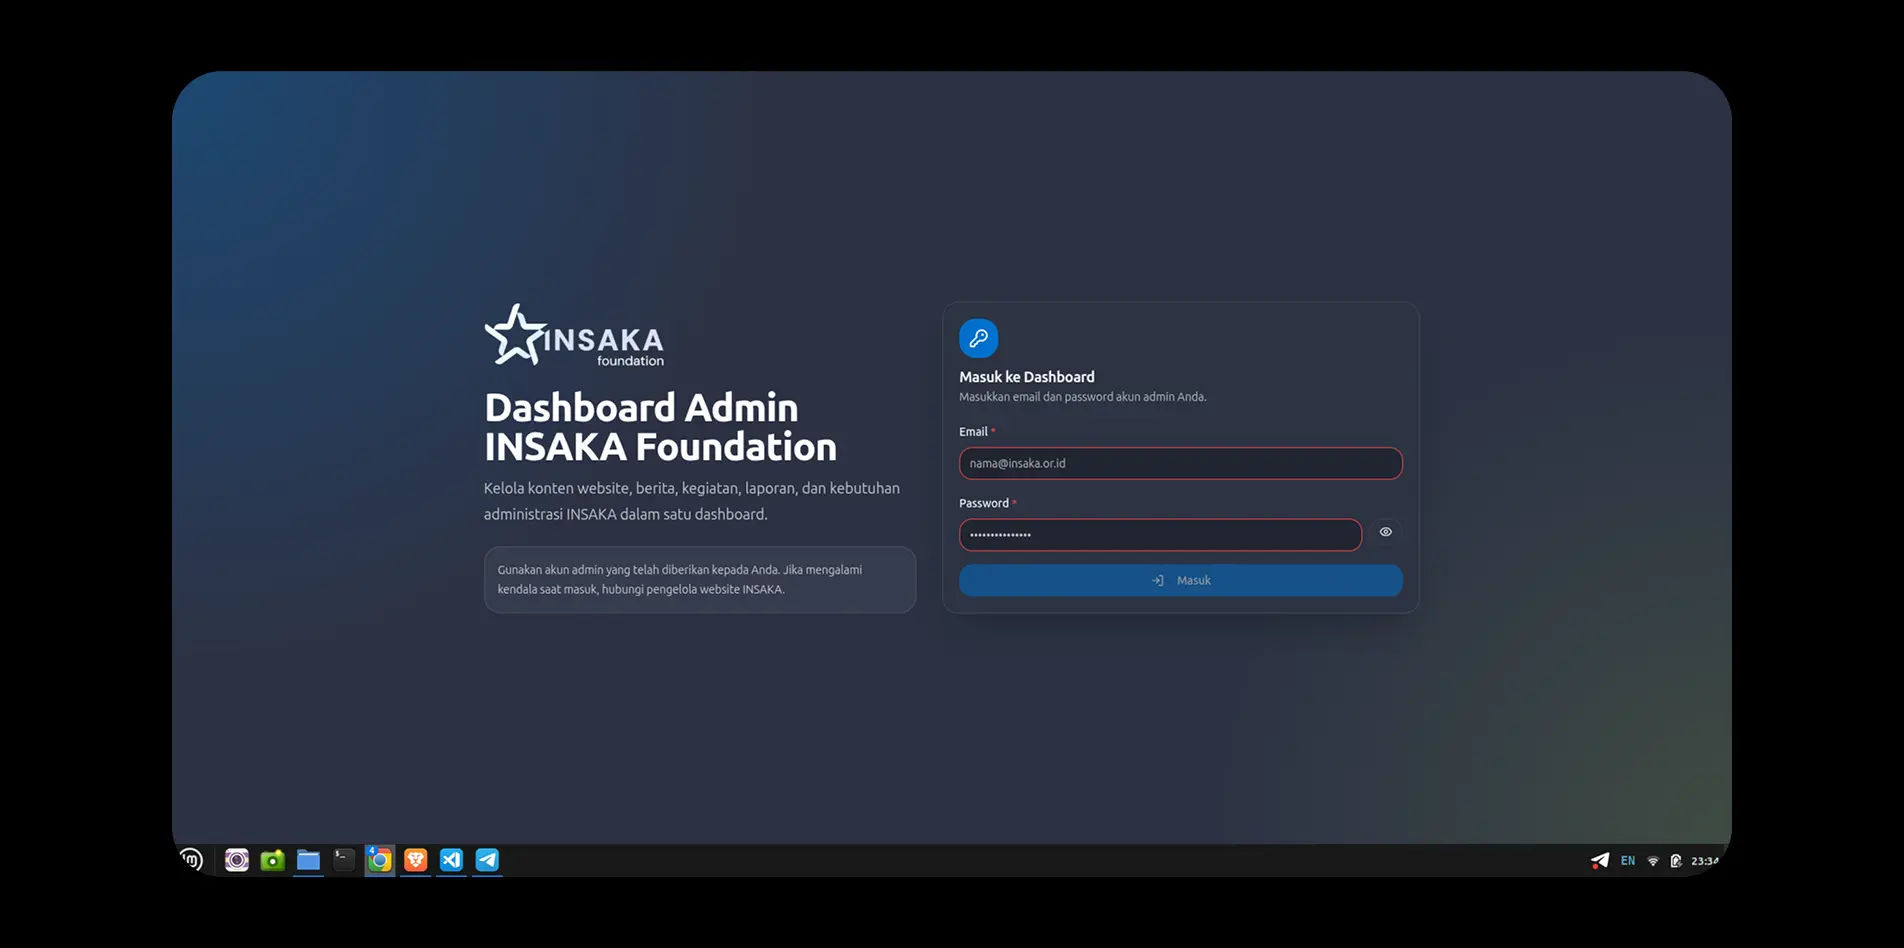Click the Telegram tray icon
The height and width of the screenshot is (948, 1904).
point(1600,861)
